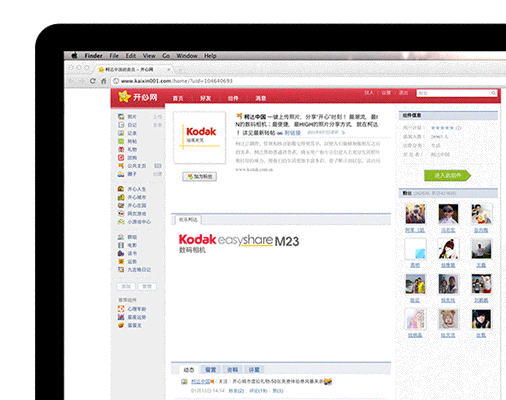Open the Apple menu

(x=74, y=55)
